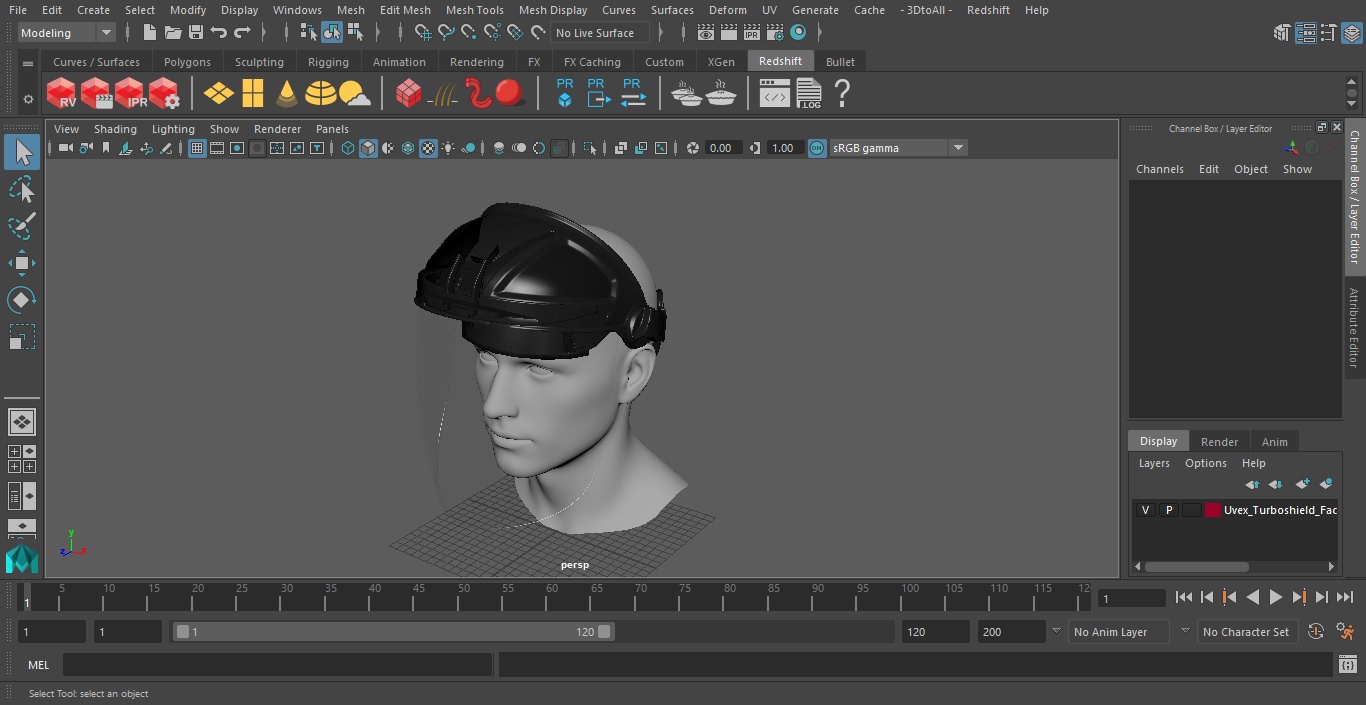Toggle textured display checker icon
The width and height of the screenshot is (1366, 705).
(428, 148)
